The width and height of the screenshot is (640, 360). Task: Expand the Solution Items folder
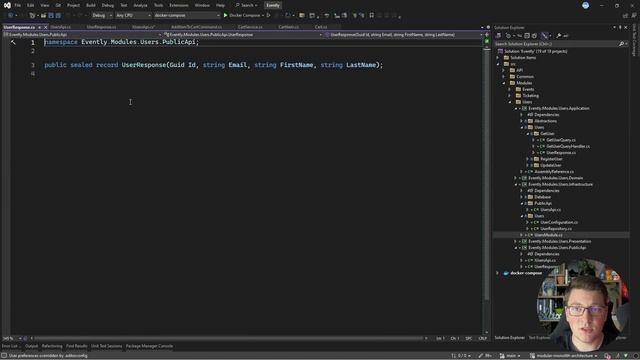coord(498,58)
